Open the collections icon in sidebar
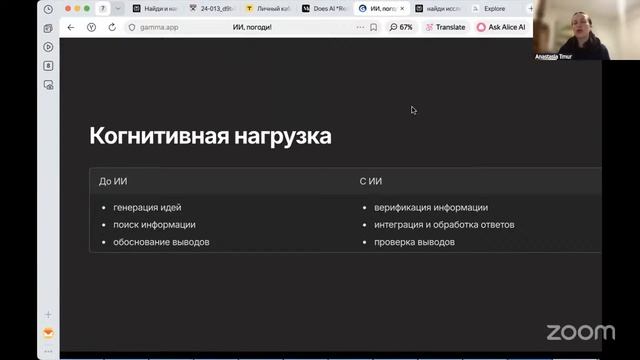The height and width of the screenshot is (360, 640). [x=48, y=28]
